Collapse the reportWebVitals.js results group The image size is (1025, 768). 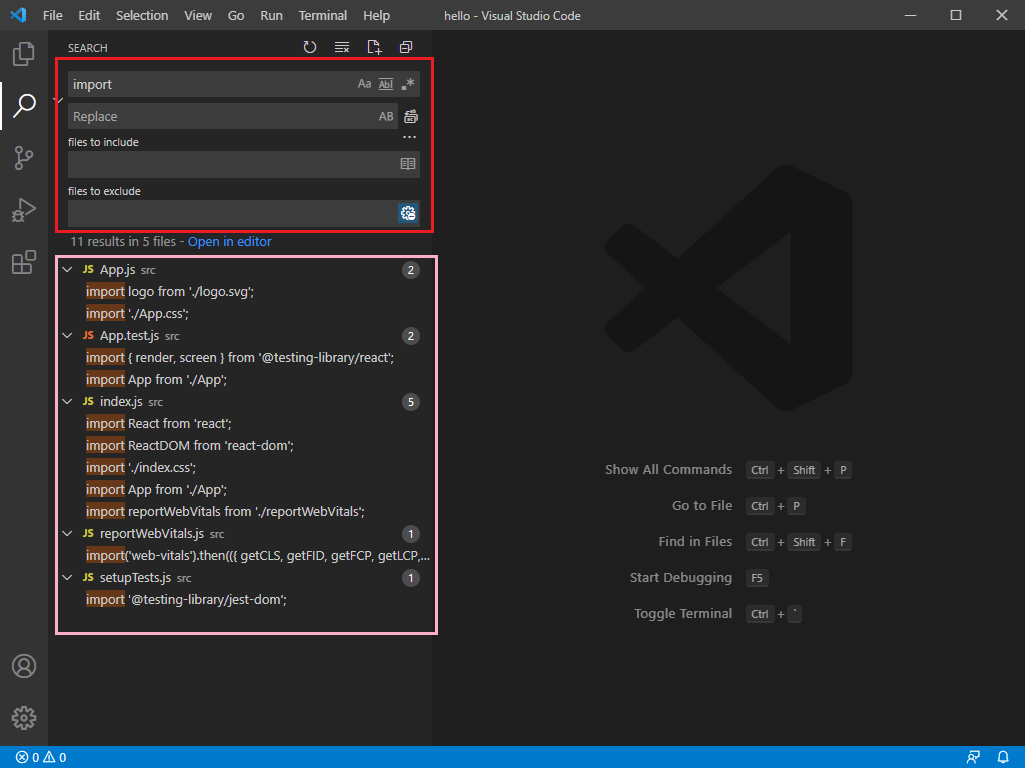(x=67, y=533)
